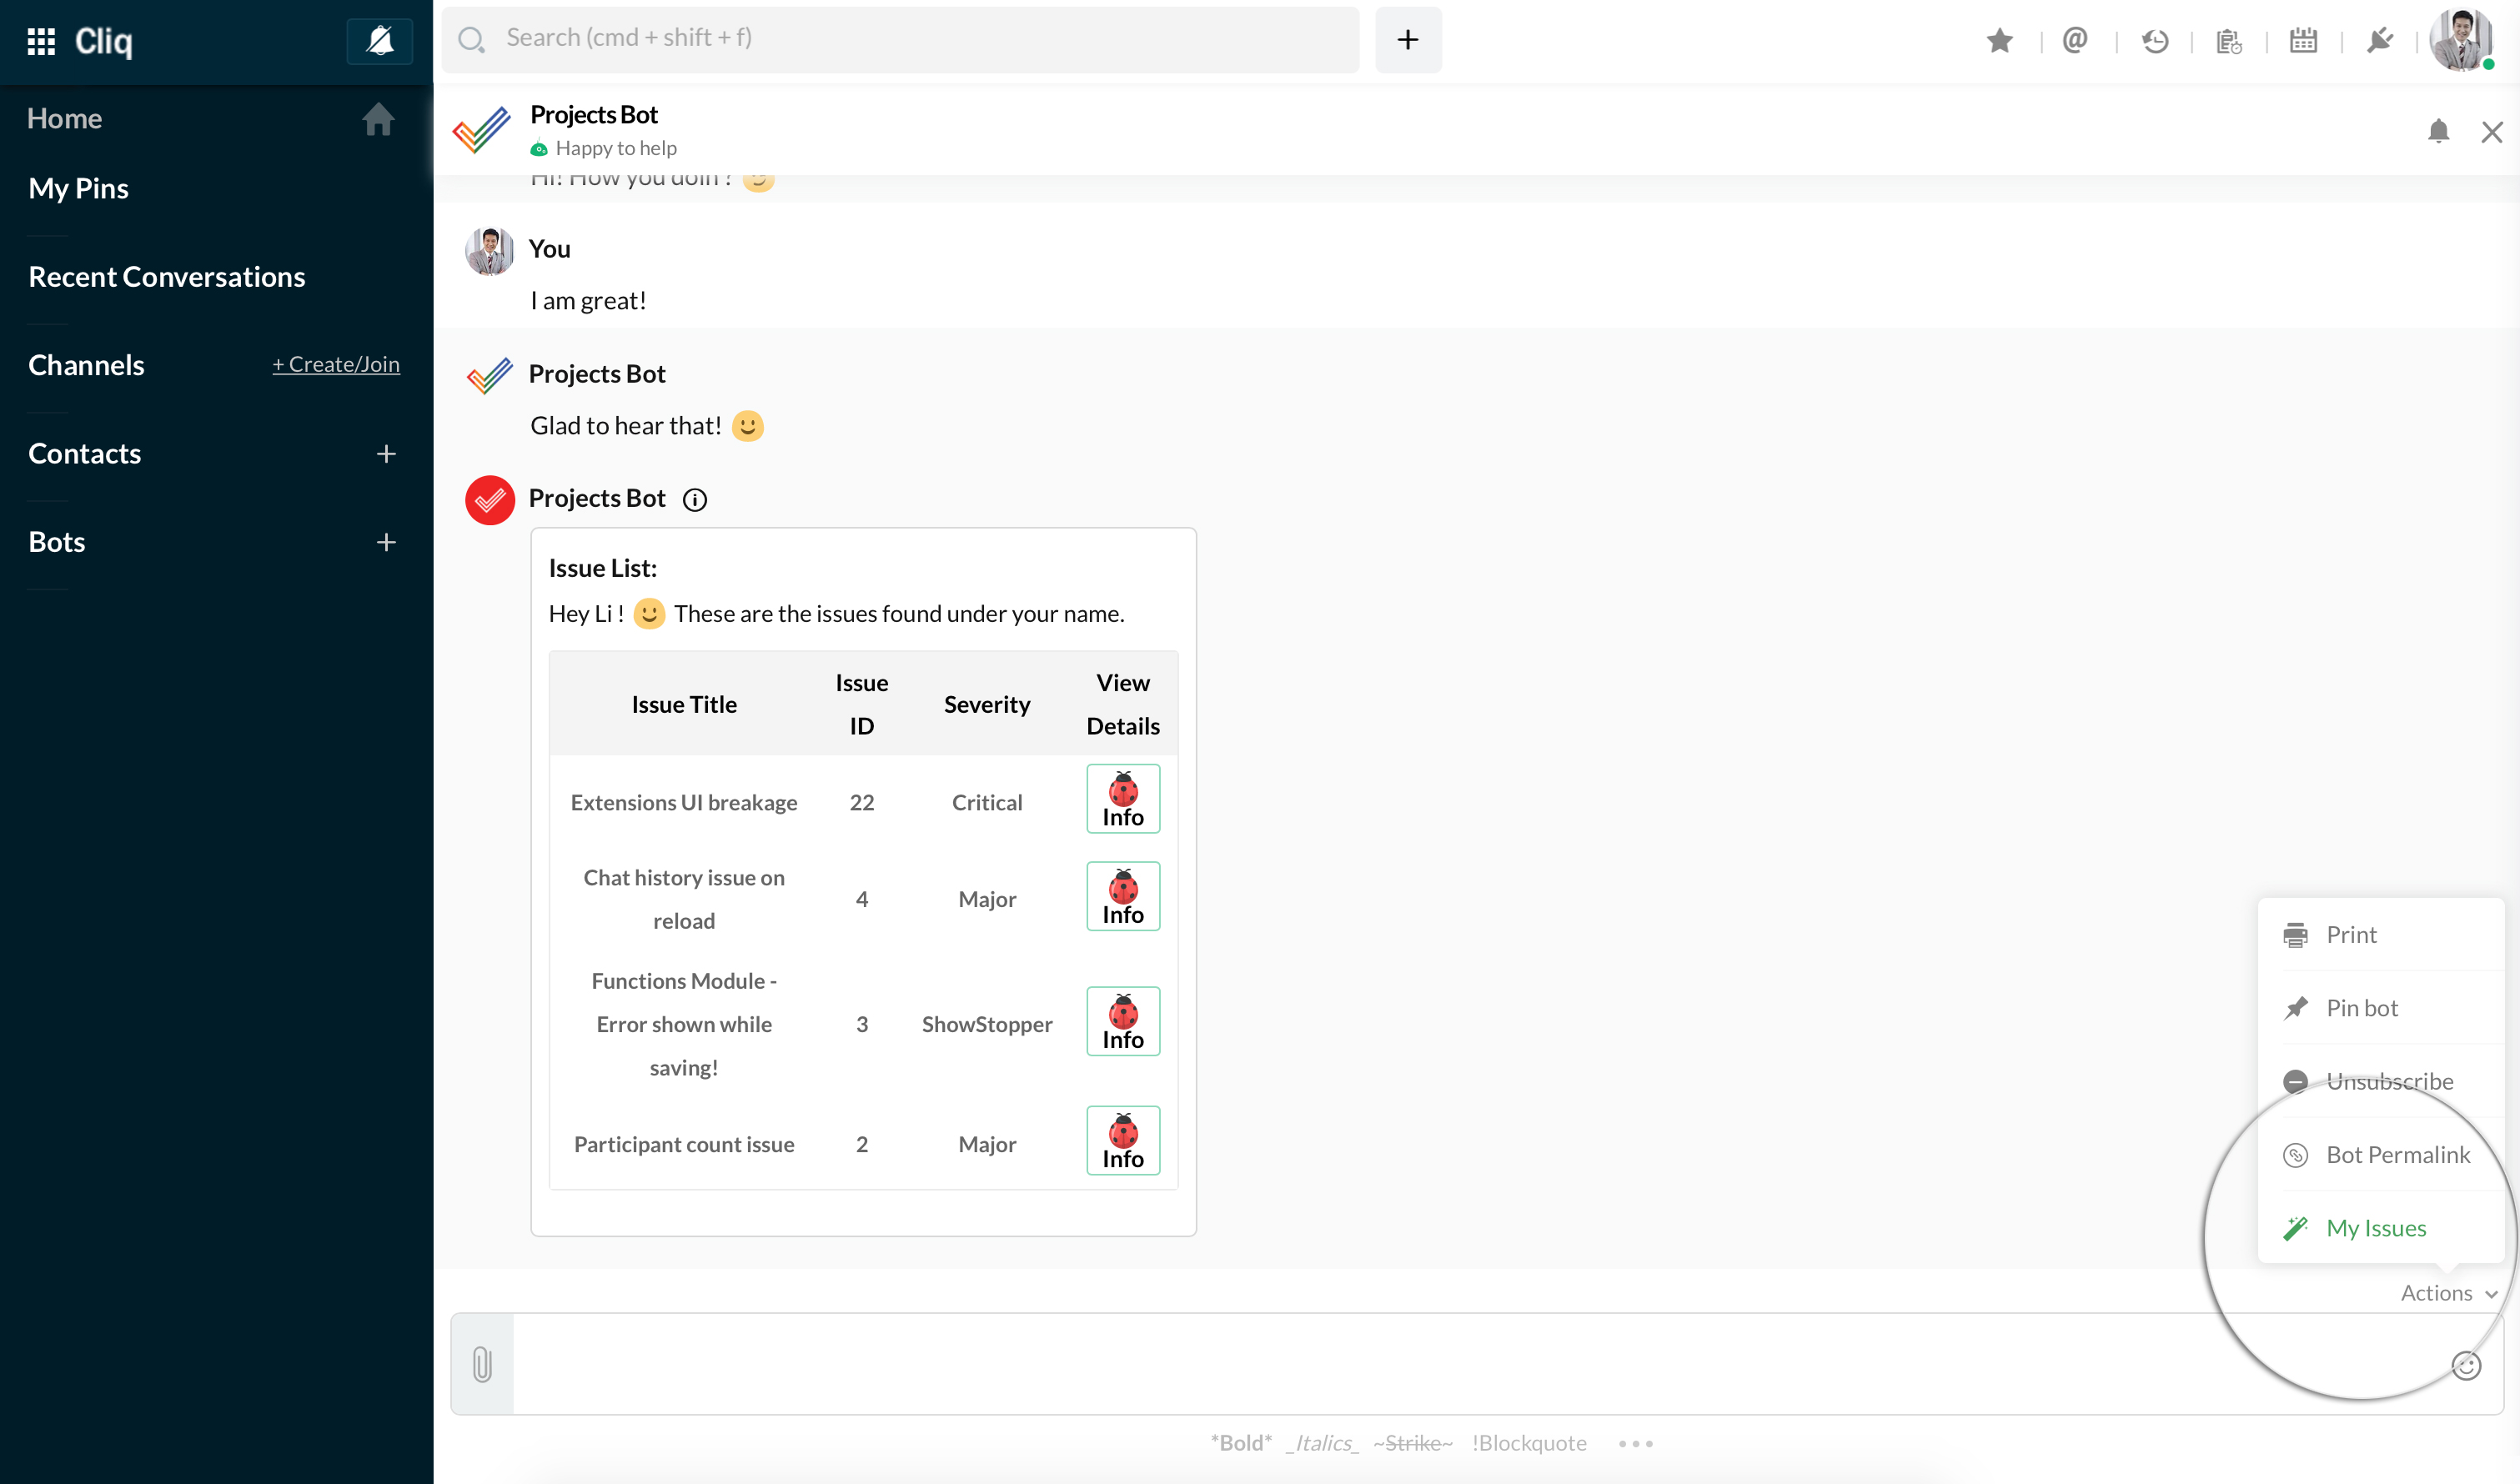Open the chat history clock icon
This screenshot has width=2520, height=1484.
2154,41
